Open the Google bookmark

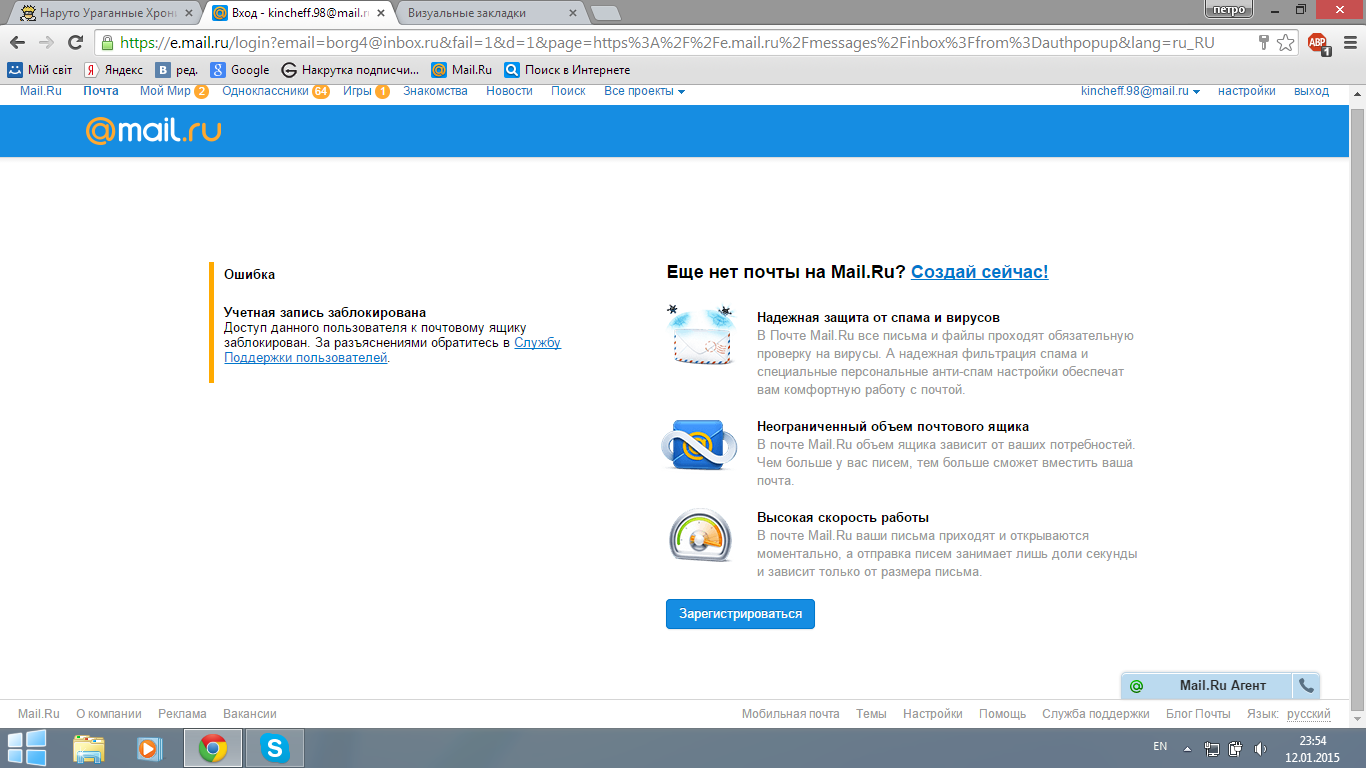coord(240,70)
